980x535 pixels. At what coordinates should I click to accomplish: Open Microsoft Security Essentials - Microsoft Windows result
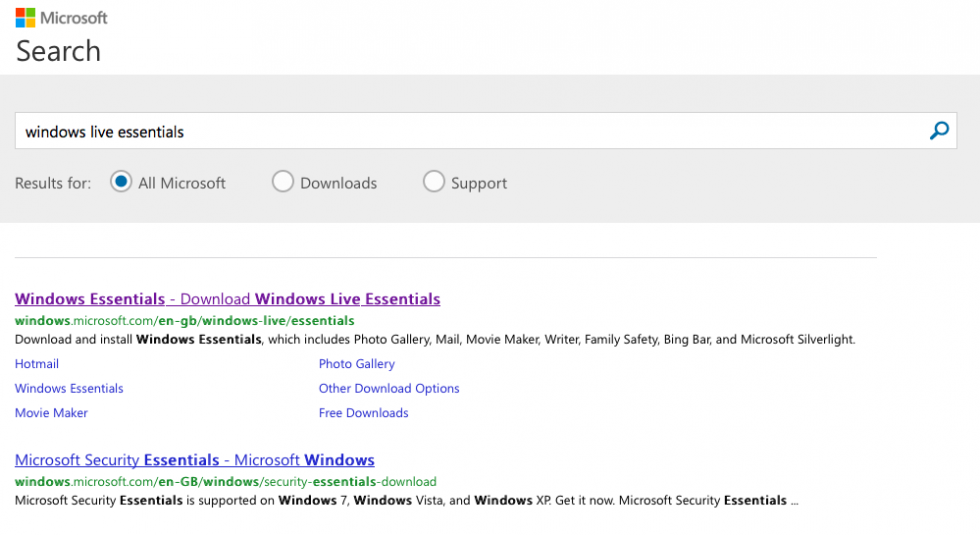[194, 460]
